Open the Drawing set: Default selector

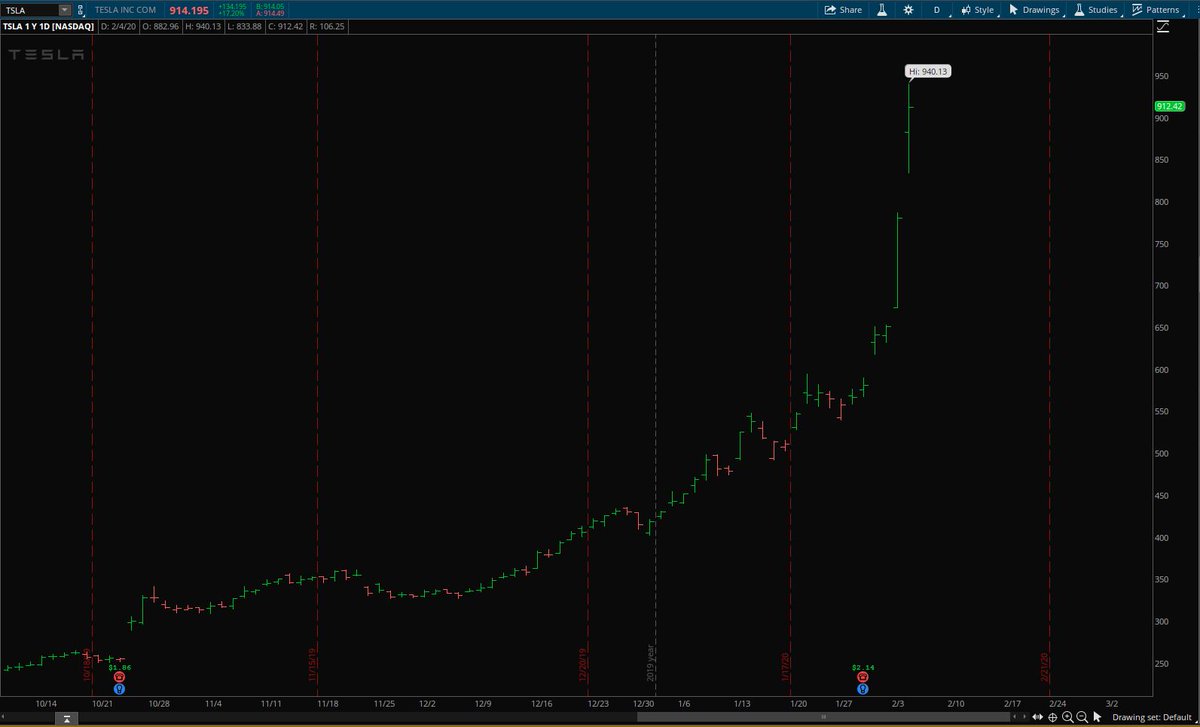(1152, 717)
